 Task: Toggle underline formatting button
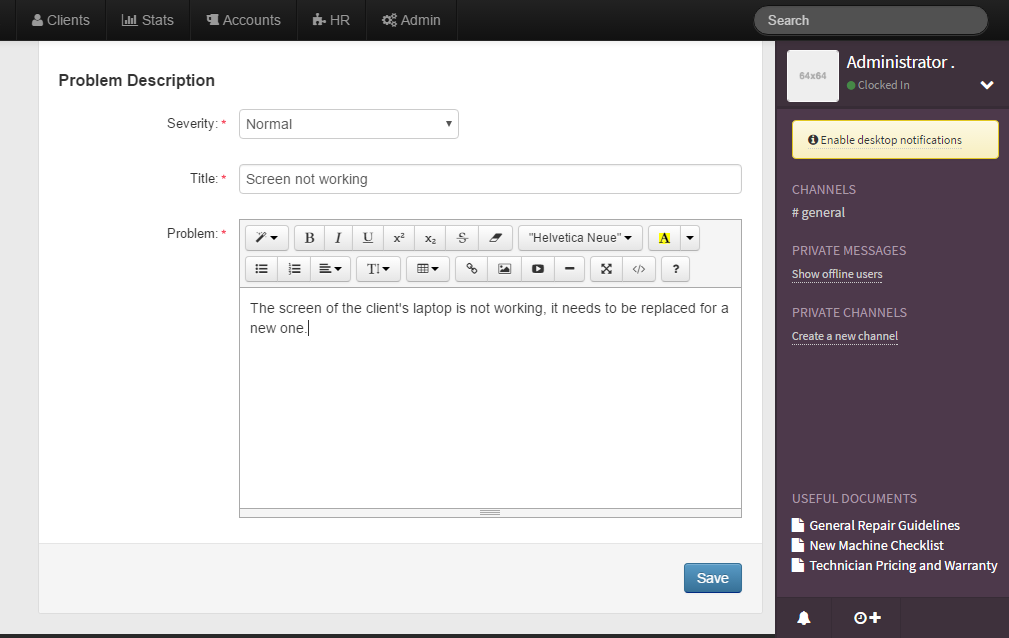pos(368,238)
